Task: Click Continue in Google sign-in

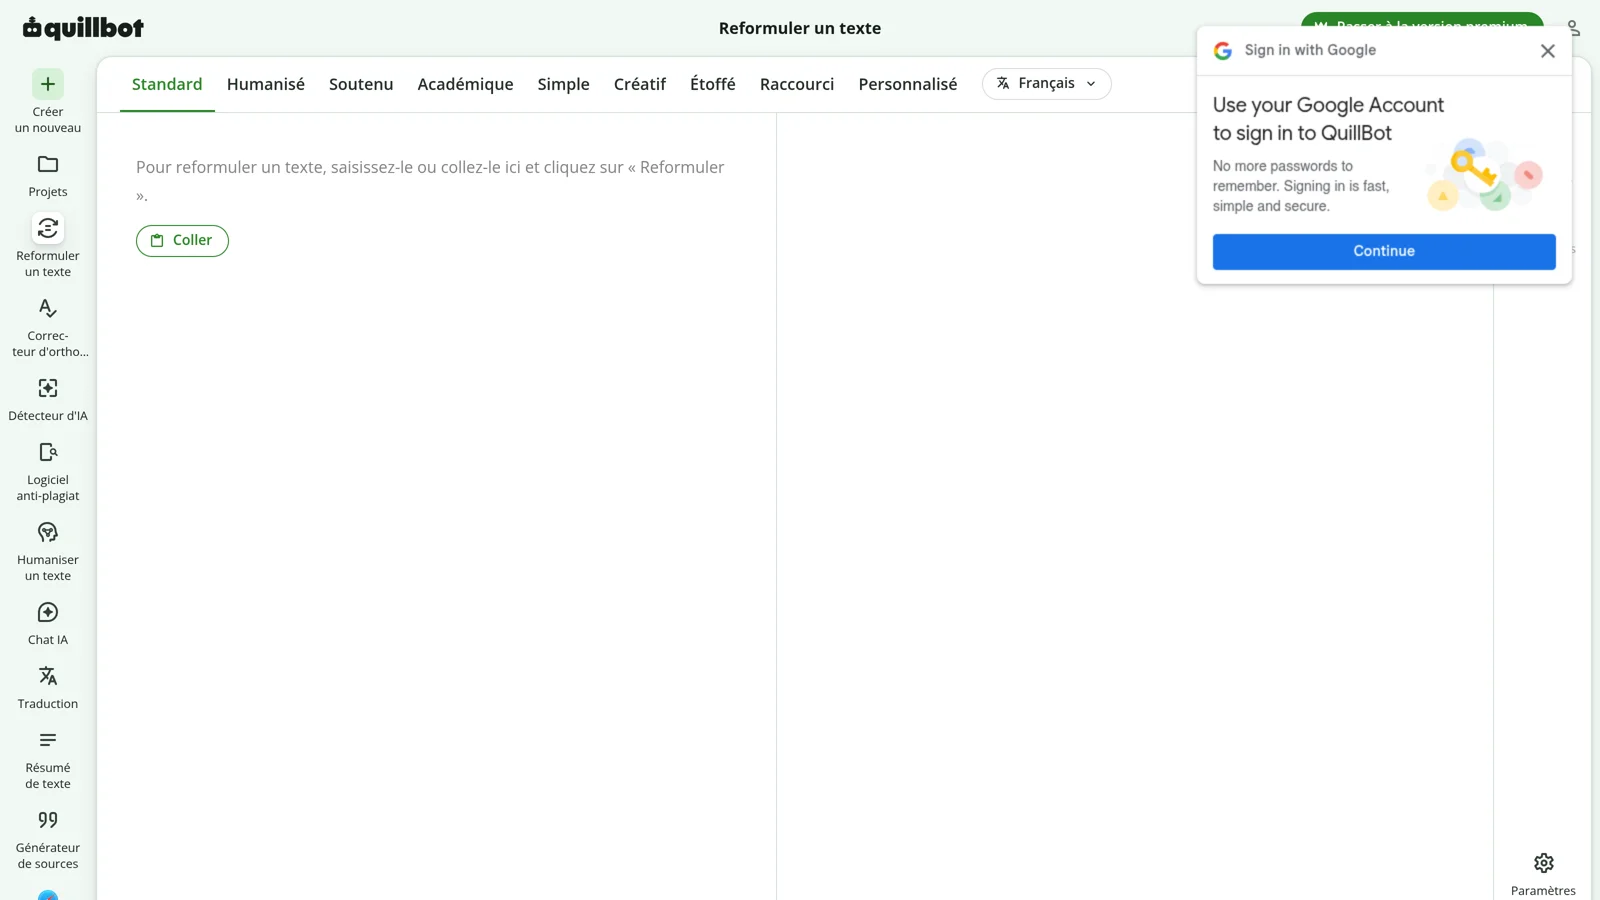Action: pyautogui.click(x=1384, y=251)
